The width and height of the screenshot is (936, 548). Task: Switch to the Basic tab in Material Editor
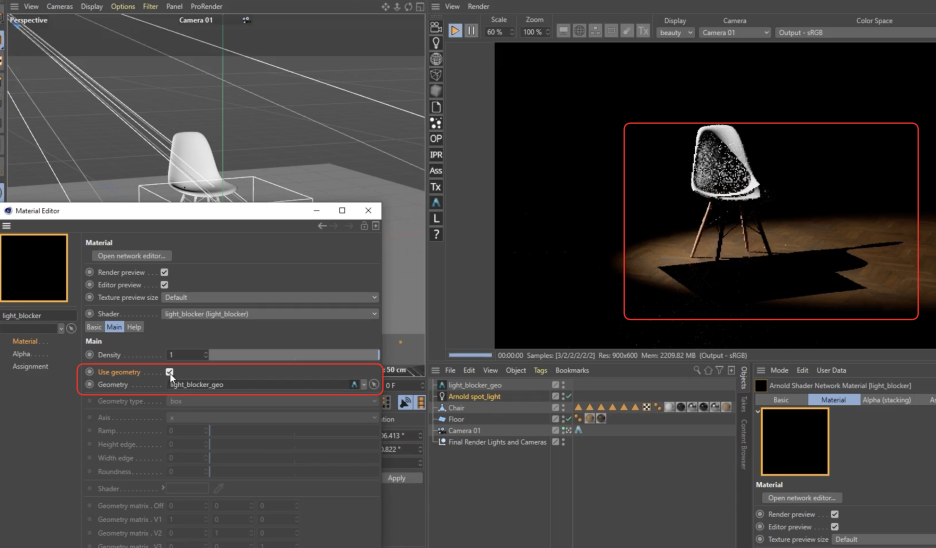tap(94, 327)
